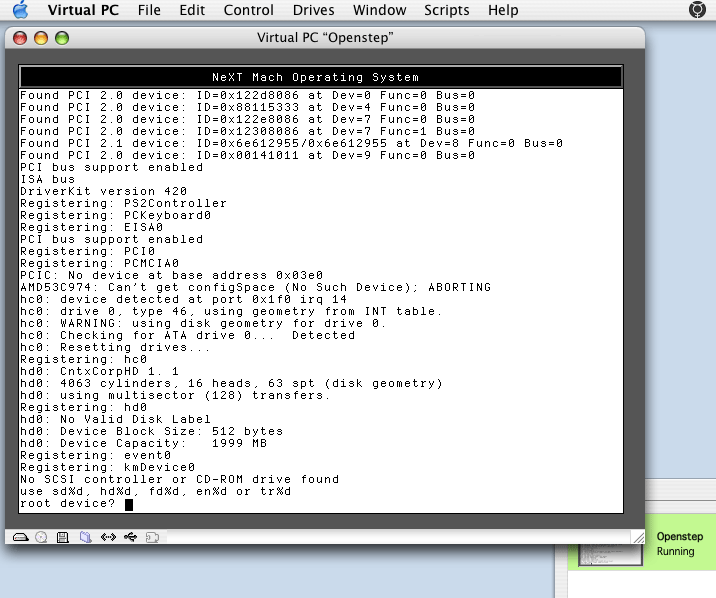Open the Help menu
Viewport: 716px width, 598px height.
(503, 10)
